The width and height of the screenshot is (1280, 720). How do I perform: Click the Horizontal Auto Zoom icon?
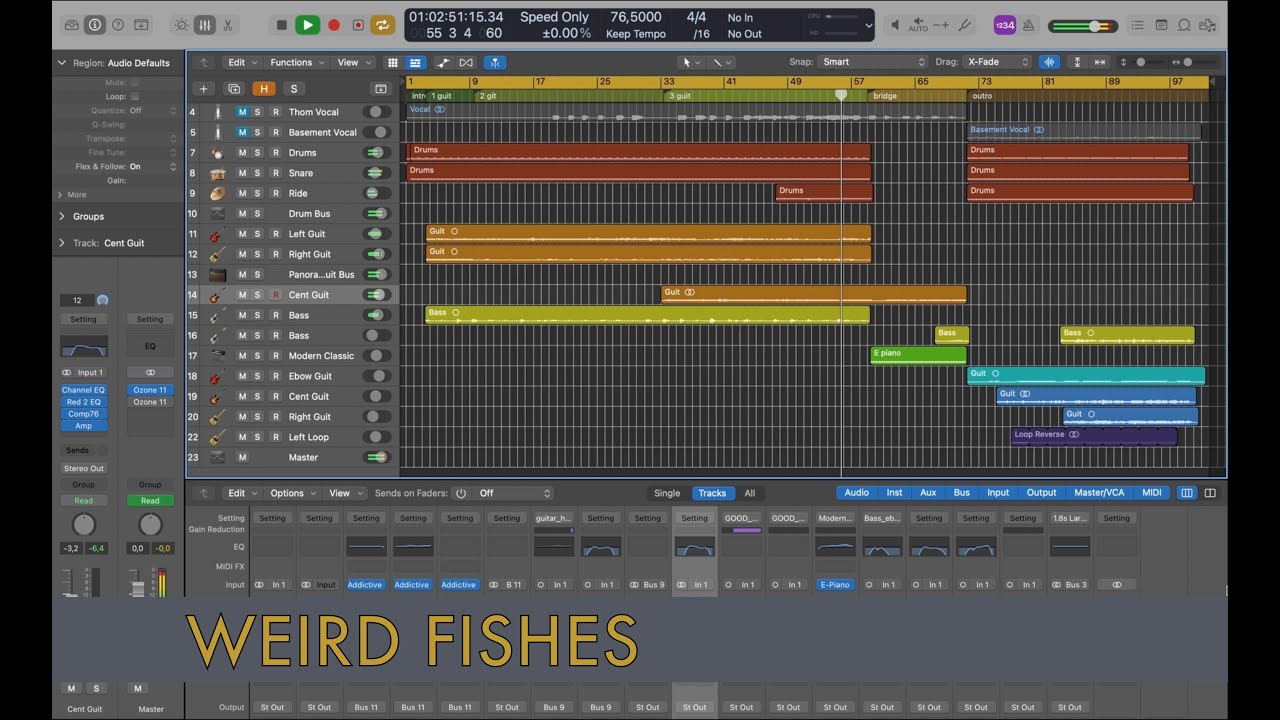coord(1100,62)
